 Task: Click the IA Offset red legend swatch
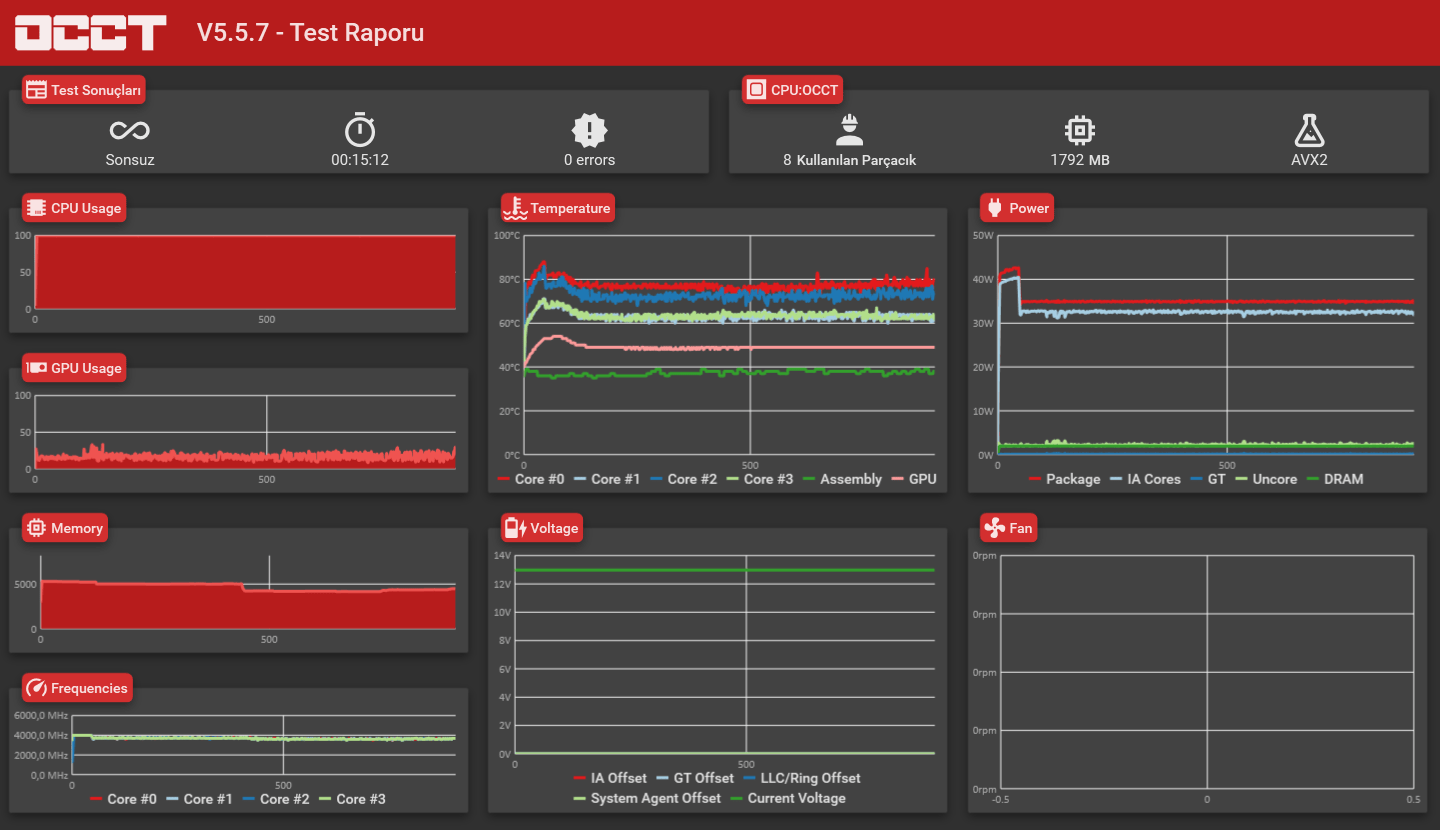click(x=580, y=778)
